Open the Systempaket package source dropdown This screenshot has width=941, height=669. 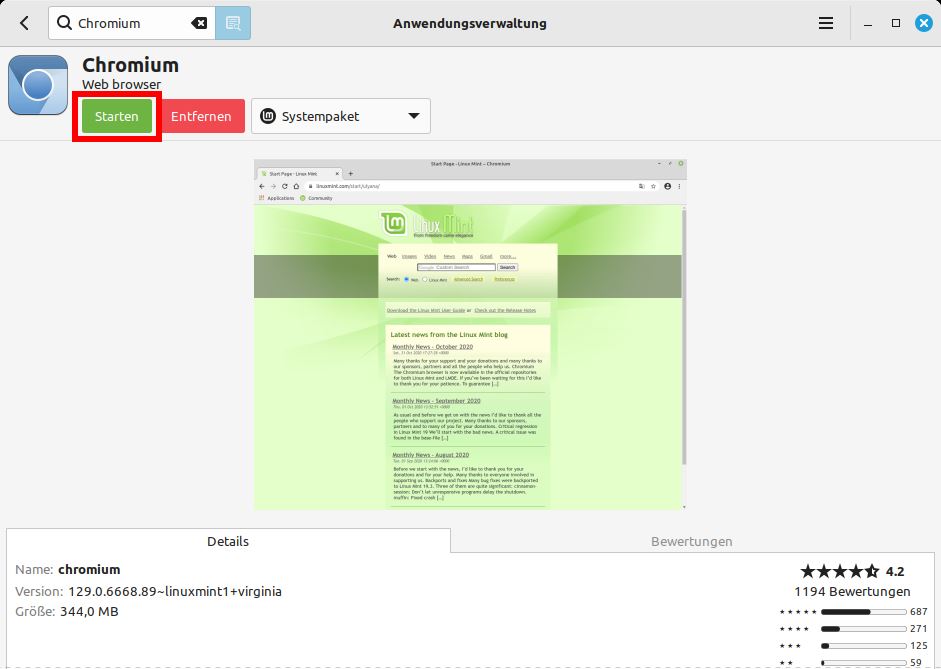pos(340,116)
